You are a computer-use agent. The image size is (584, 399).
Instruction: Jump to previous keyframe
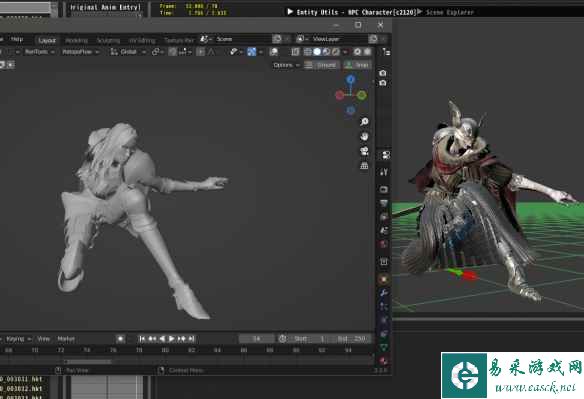coord(152,339)
